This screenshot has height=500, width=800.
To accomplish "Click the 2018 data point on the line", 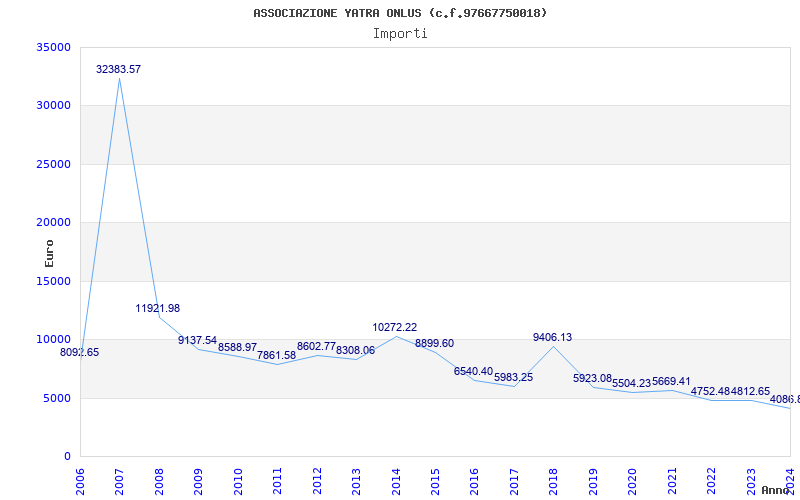I will 554,346.
